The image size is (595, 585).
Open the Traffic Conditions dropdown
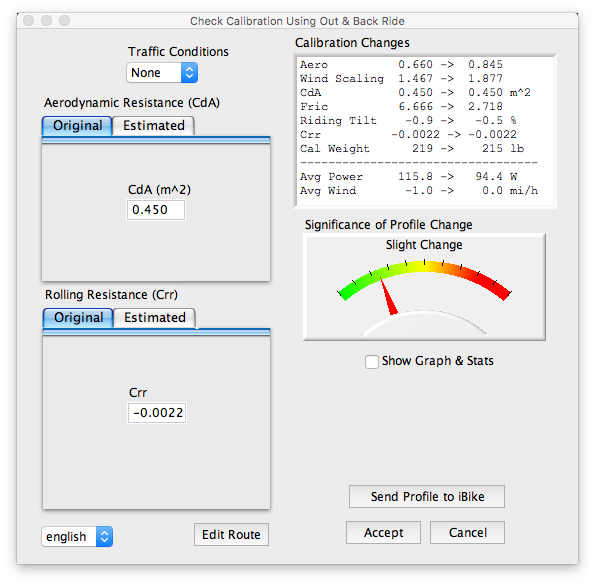click(162, 72)
